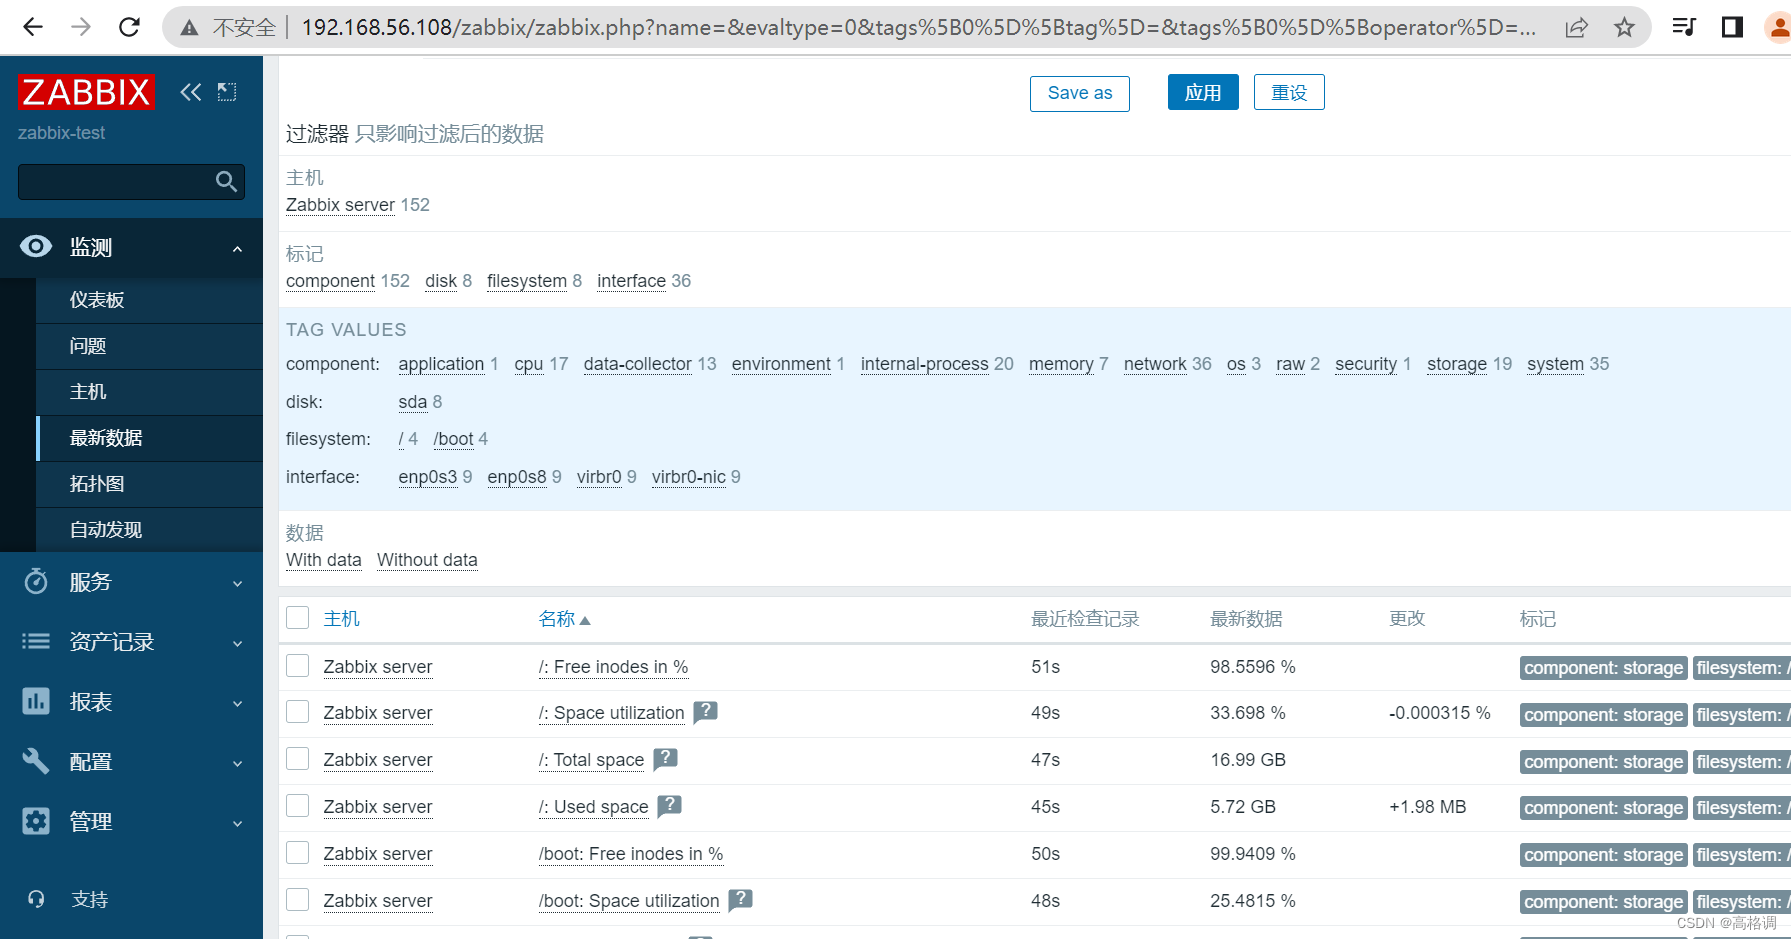Viewport: 1791px width, 939px height.
Task: Click the wrench icon for 配置
Action: [x=36, y=761]
